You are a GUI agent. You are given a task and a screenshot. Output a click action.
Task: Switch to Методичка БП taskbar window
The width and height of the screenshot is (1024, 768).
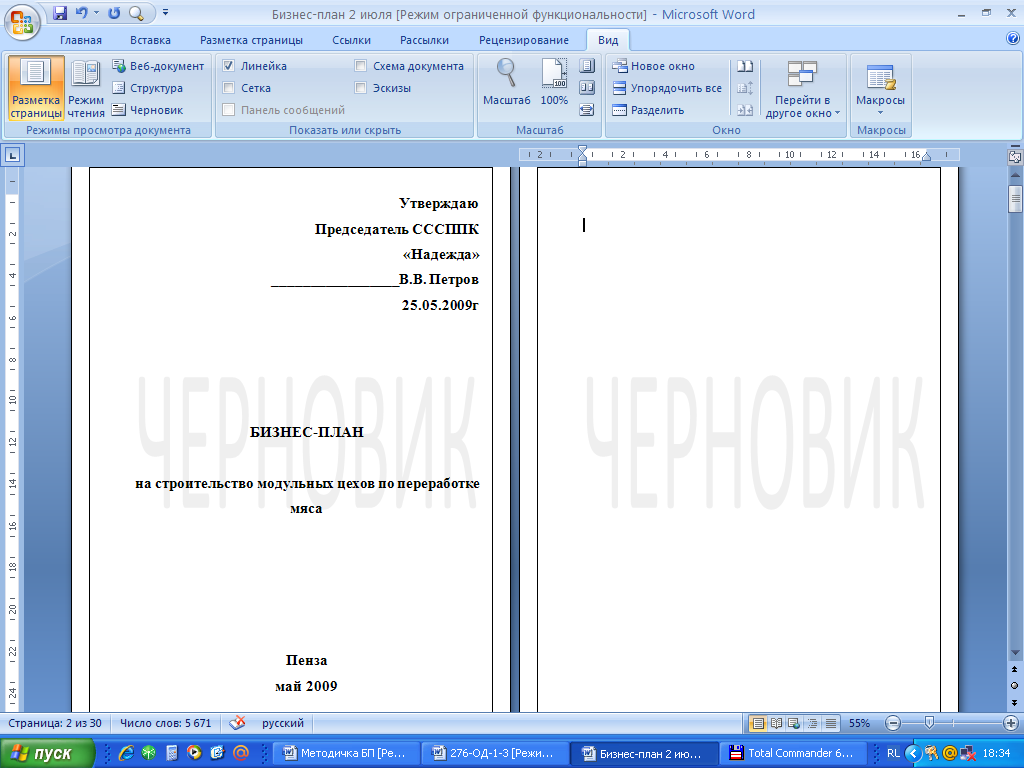[x=345, y=753]
